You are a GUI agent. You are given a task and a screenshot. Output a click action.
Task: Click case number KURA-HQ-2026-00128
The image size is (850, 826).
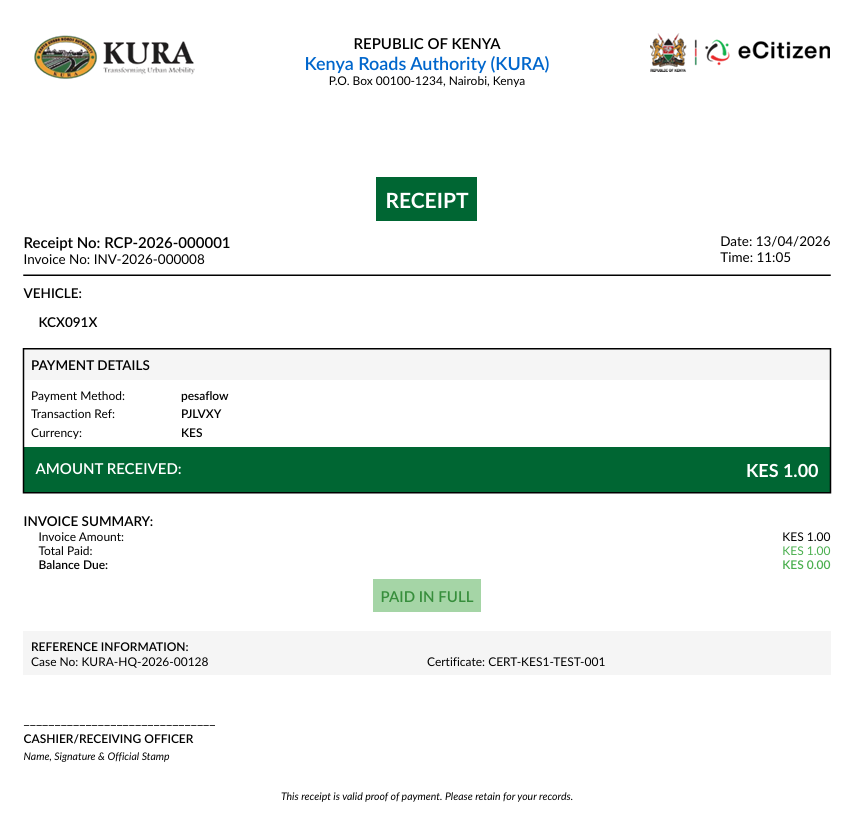click(145, 662)
